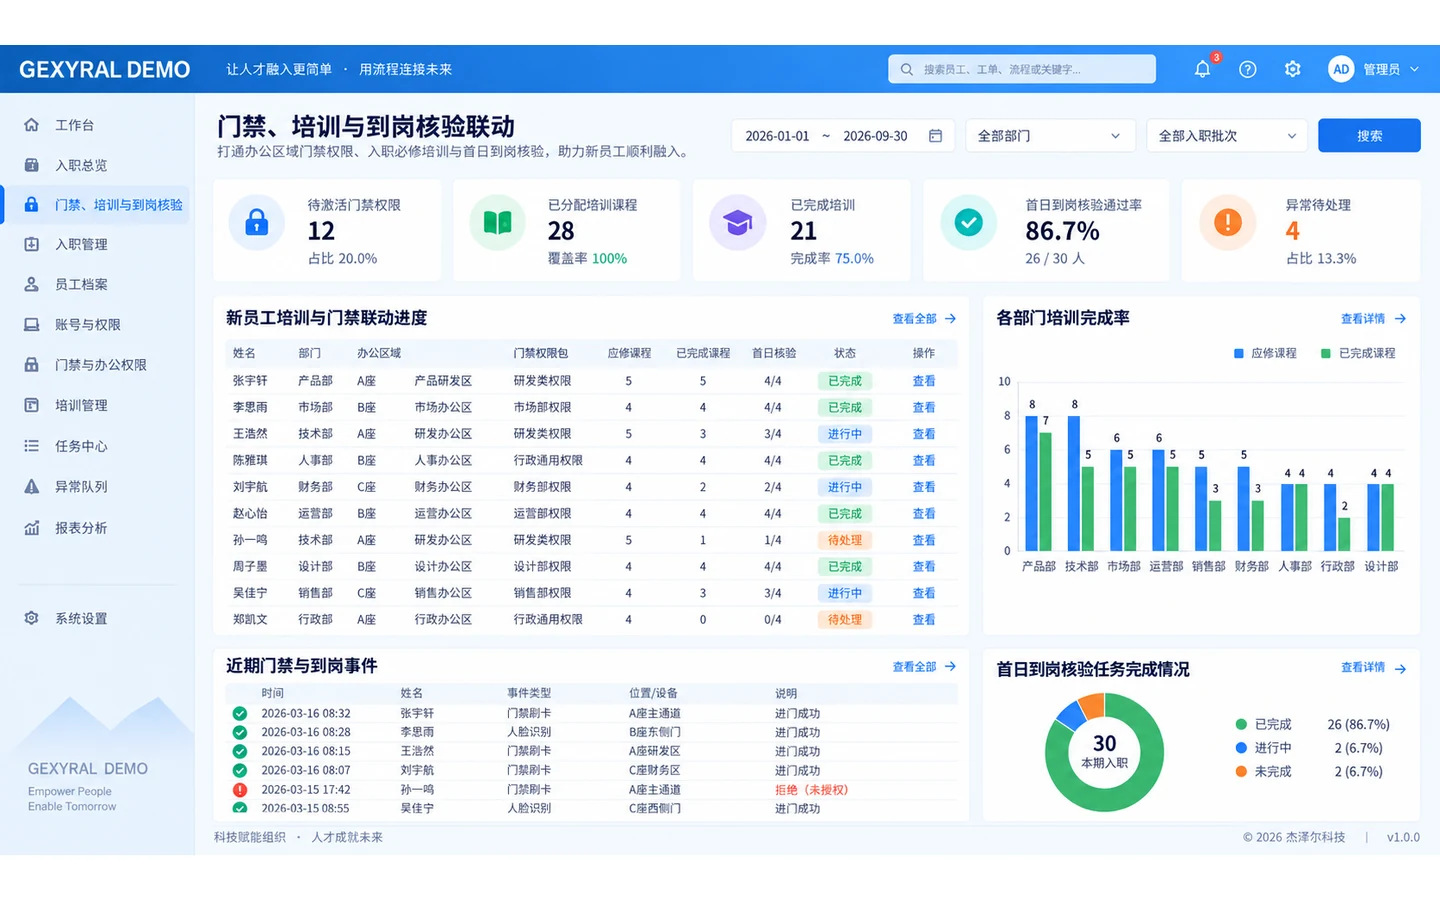The height and width of the screenshot is (900, 1440).
Task: Click the 异常队列 warning icon in sidebar
Action: pyautogui.click(x=31, y=487)
